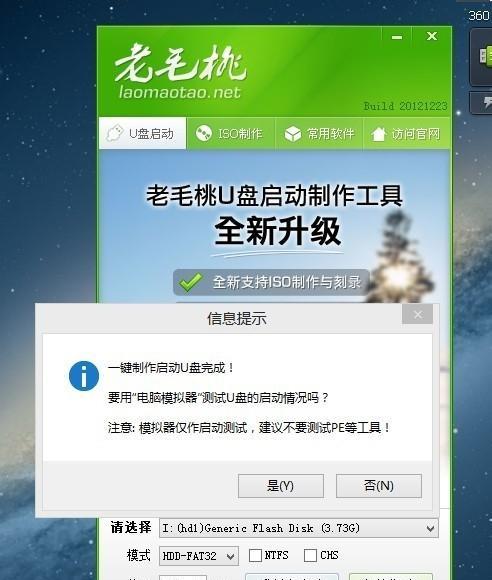Screen dimensions: 492x580
Task: Click the USB drive icon on U盘启动 tab
Action: (114, 133)
